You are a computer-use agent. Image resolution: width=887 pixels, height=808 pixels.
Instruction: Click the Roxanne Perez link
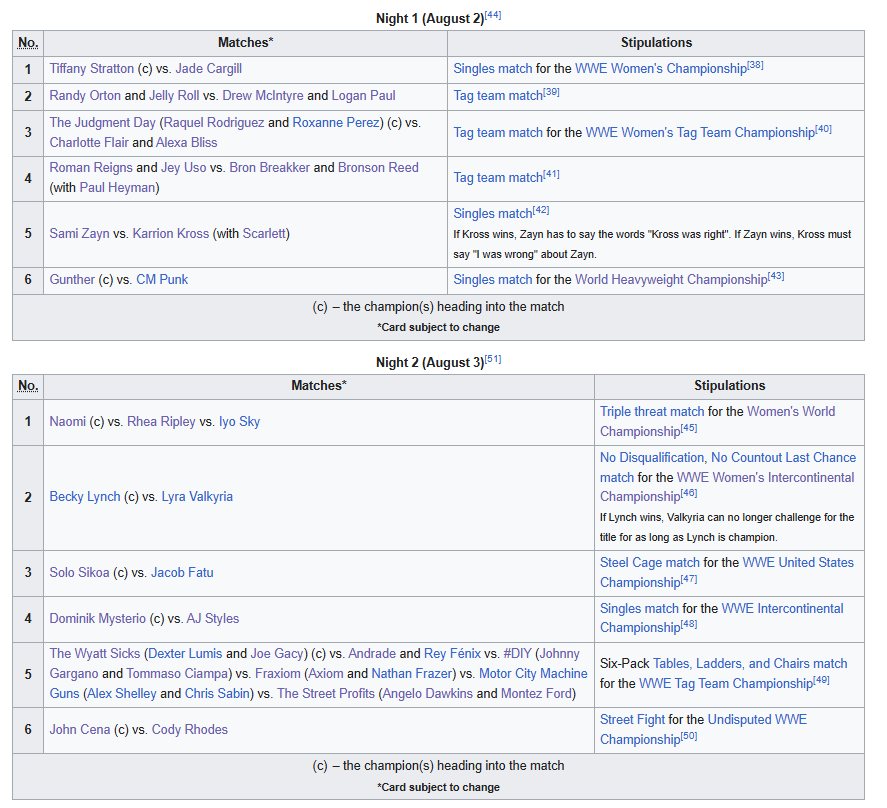tap(336, 123)
